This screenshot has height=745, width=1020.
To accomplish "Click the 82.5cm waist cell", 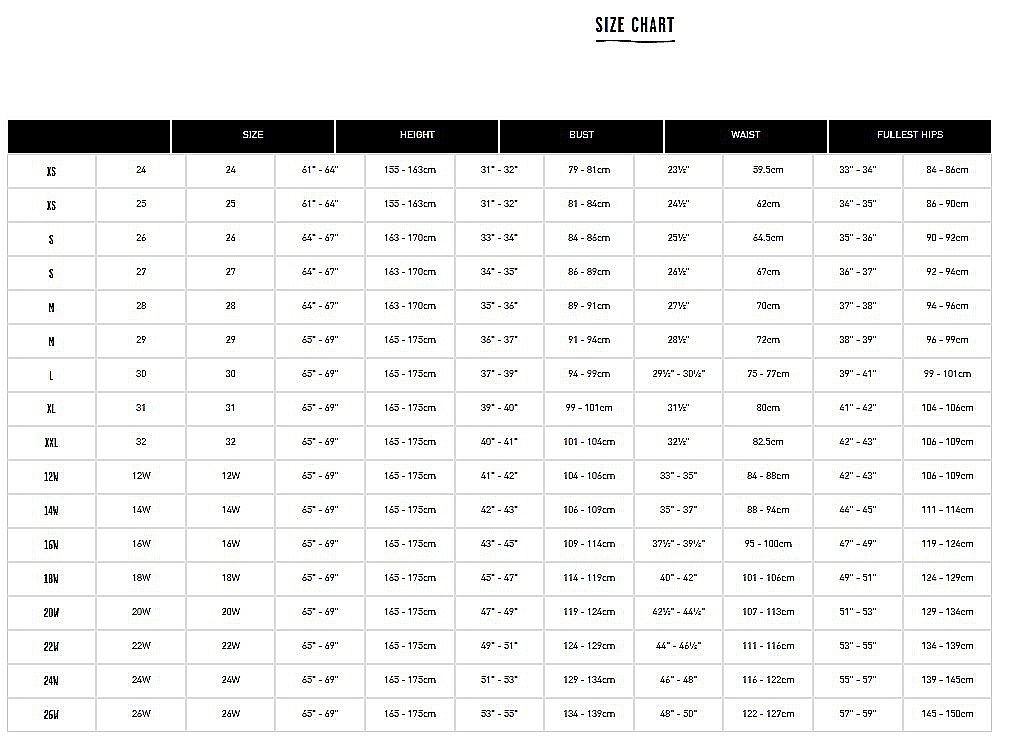I will [768, 442].
